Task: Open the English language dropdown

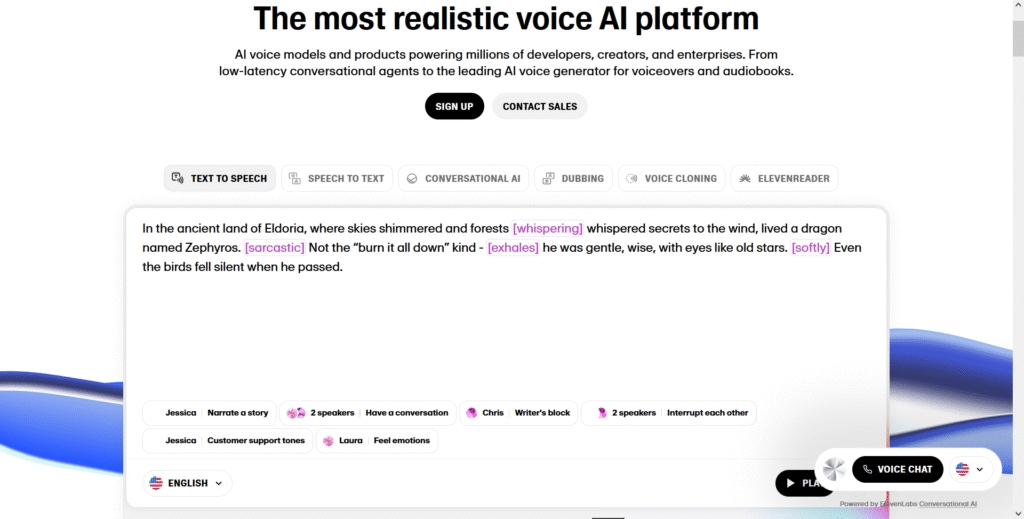Action: (x=187, y=483)
